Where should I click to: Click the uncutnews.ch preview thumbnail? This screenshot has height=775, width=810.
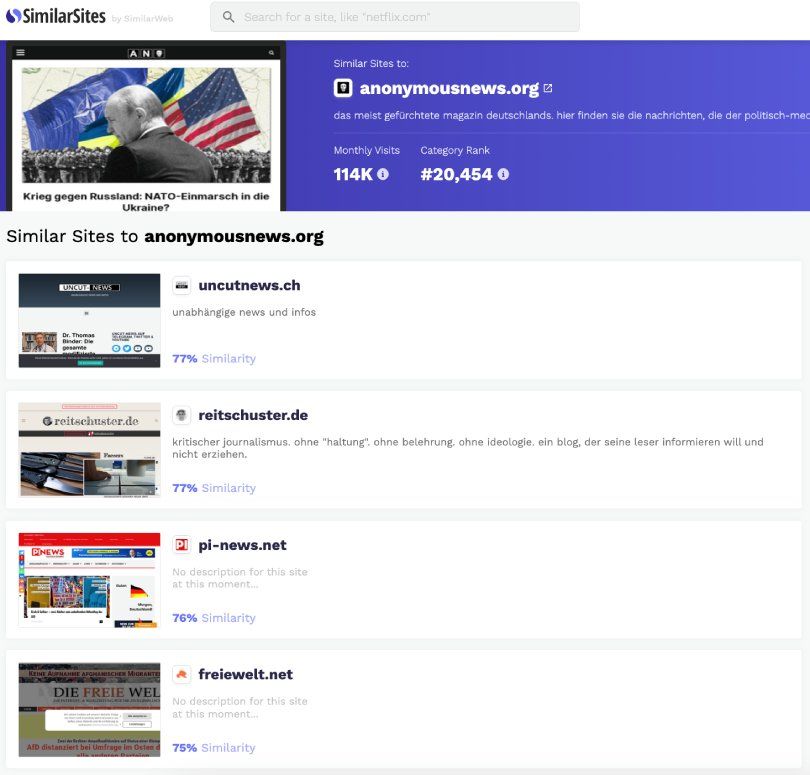tap(89, 320)
